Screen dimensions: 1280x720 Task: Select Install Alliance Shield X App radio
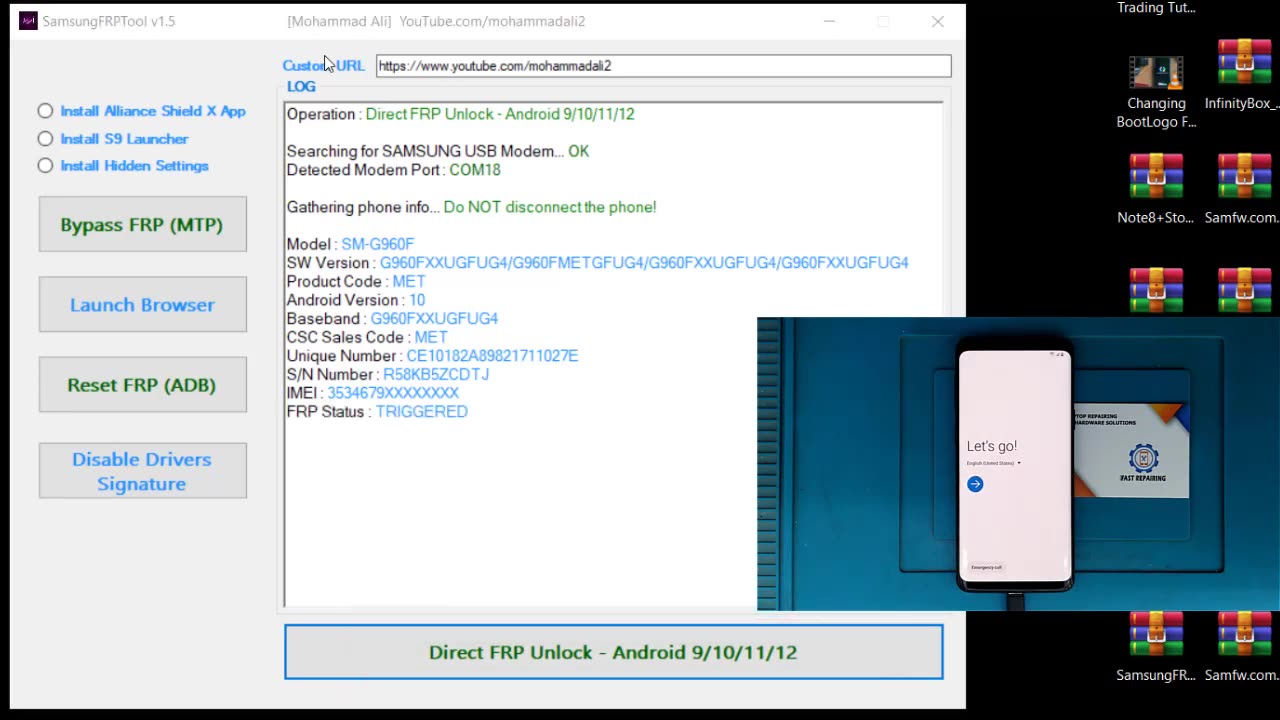(x=45, y=111)
